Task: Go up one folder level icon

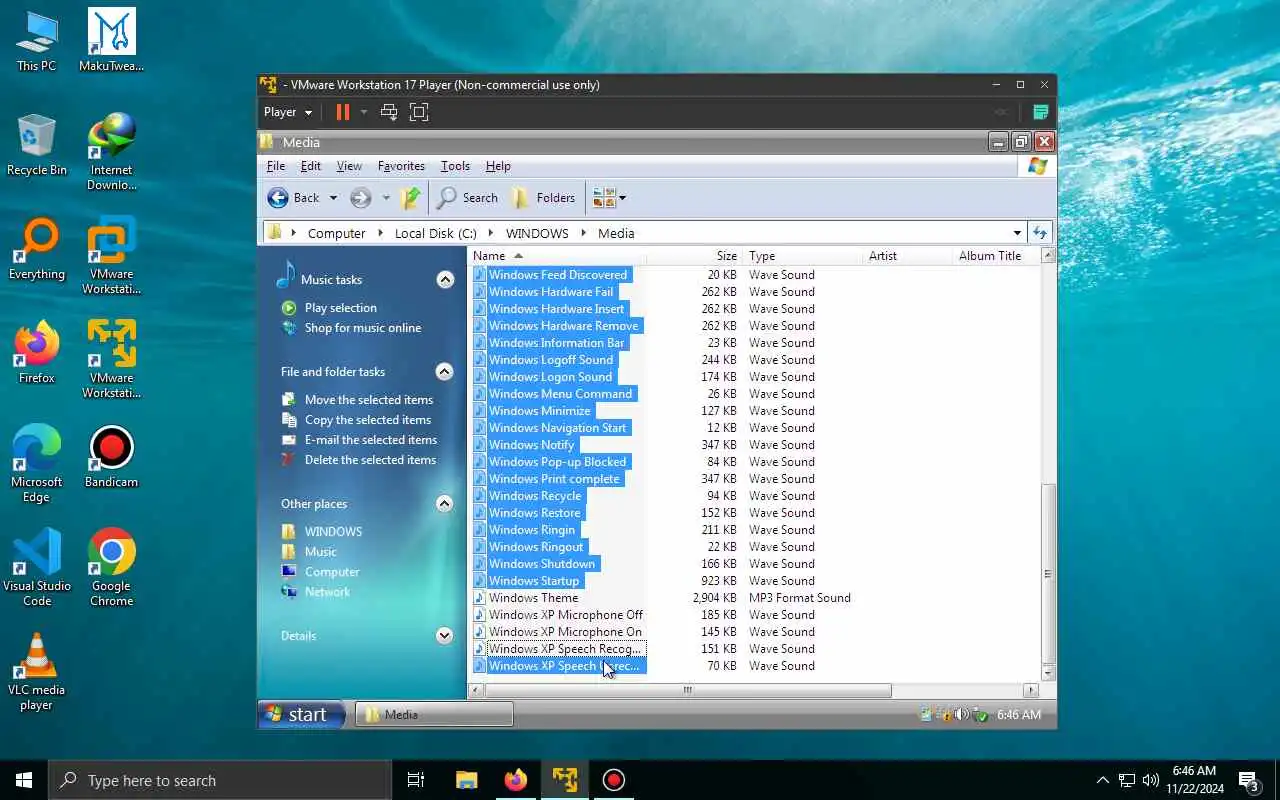Action: click(410, 198)
